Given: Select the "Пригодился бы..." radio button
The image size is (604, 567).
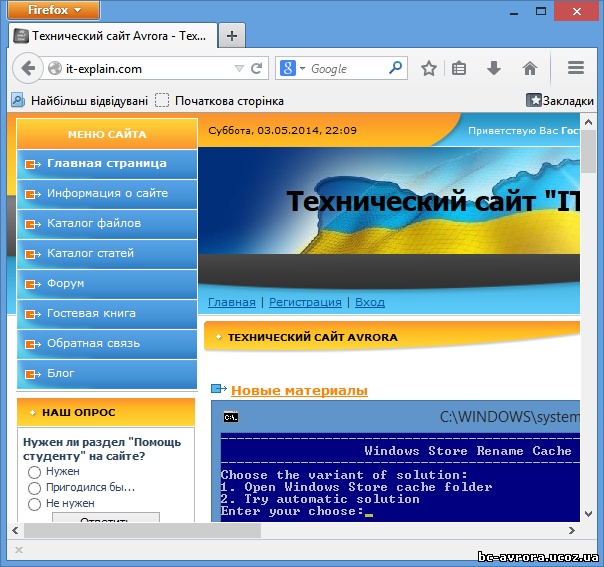Looking at the screenshot, I should coord(34,488).
